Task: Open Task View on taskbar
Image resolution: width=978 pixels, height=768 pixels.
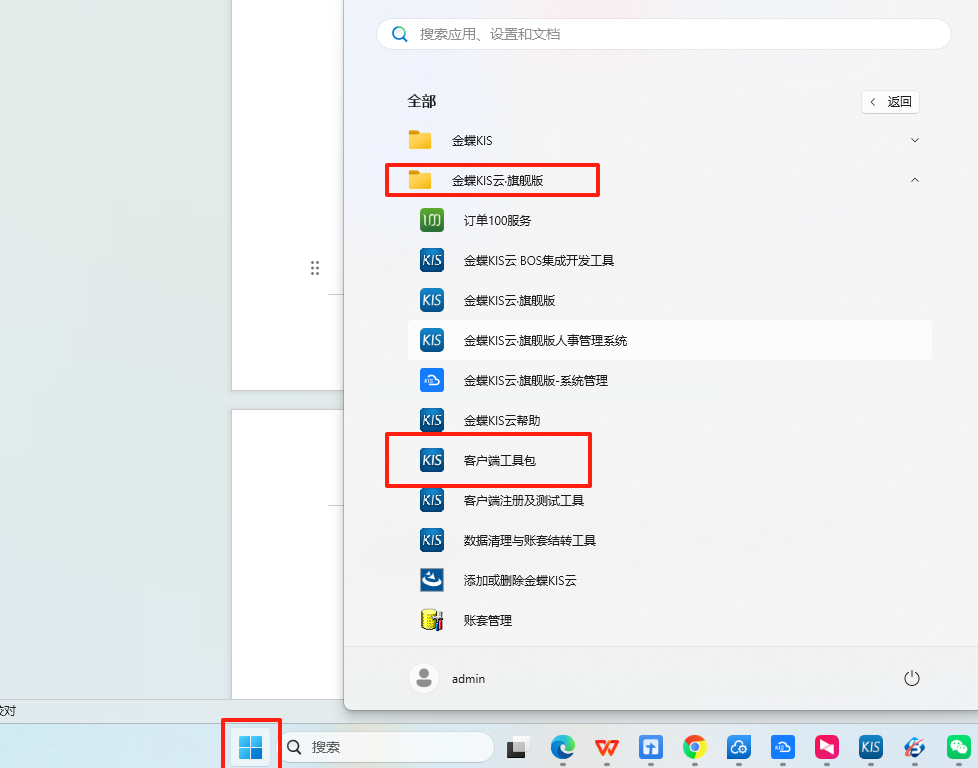Action: coord(518,746)
